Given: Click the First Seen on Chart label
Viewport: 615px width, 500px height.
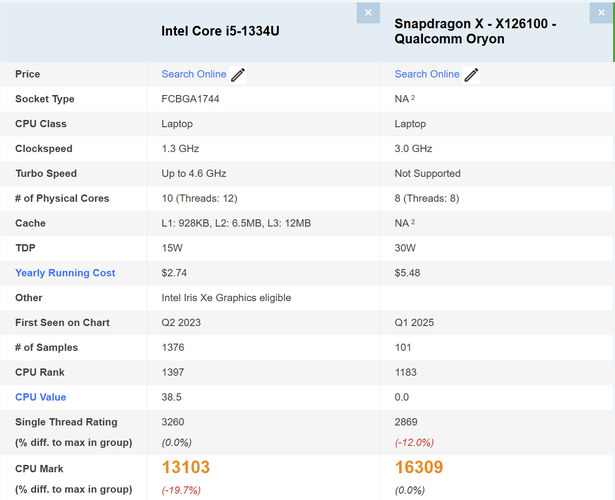Looking at the screenshot, I should (x=62, y=323).
